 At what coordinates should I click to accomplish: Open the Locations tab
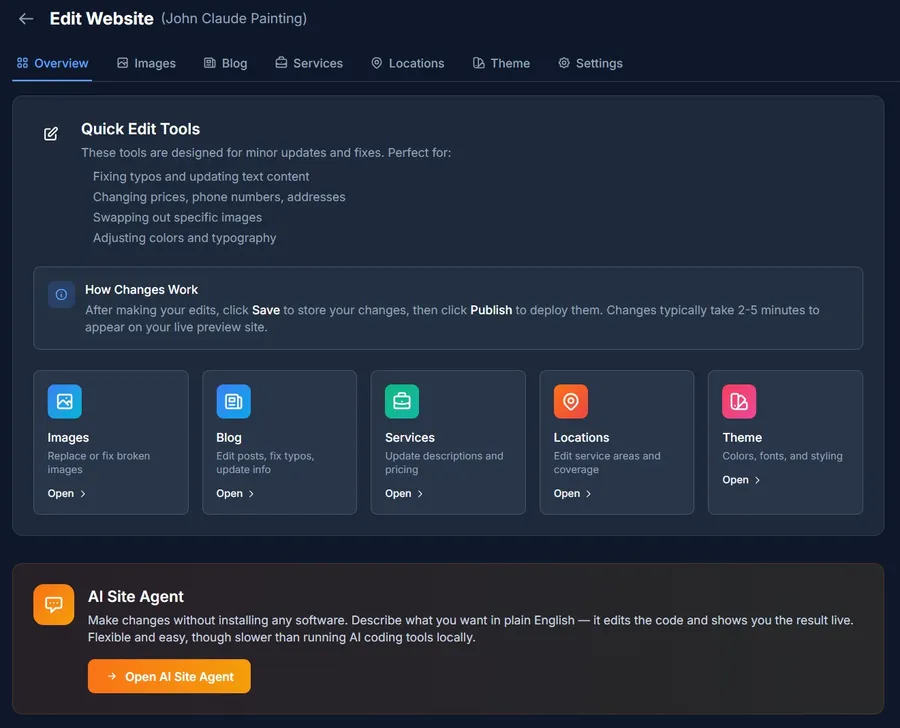point(407,63)
